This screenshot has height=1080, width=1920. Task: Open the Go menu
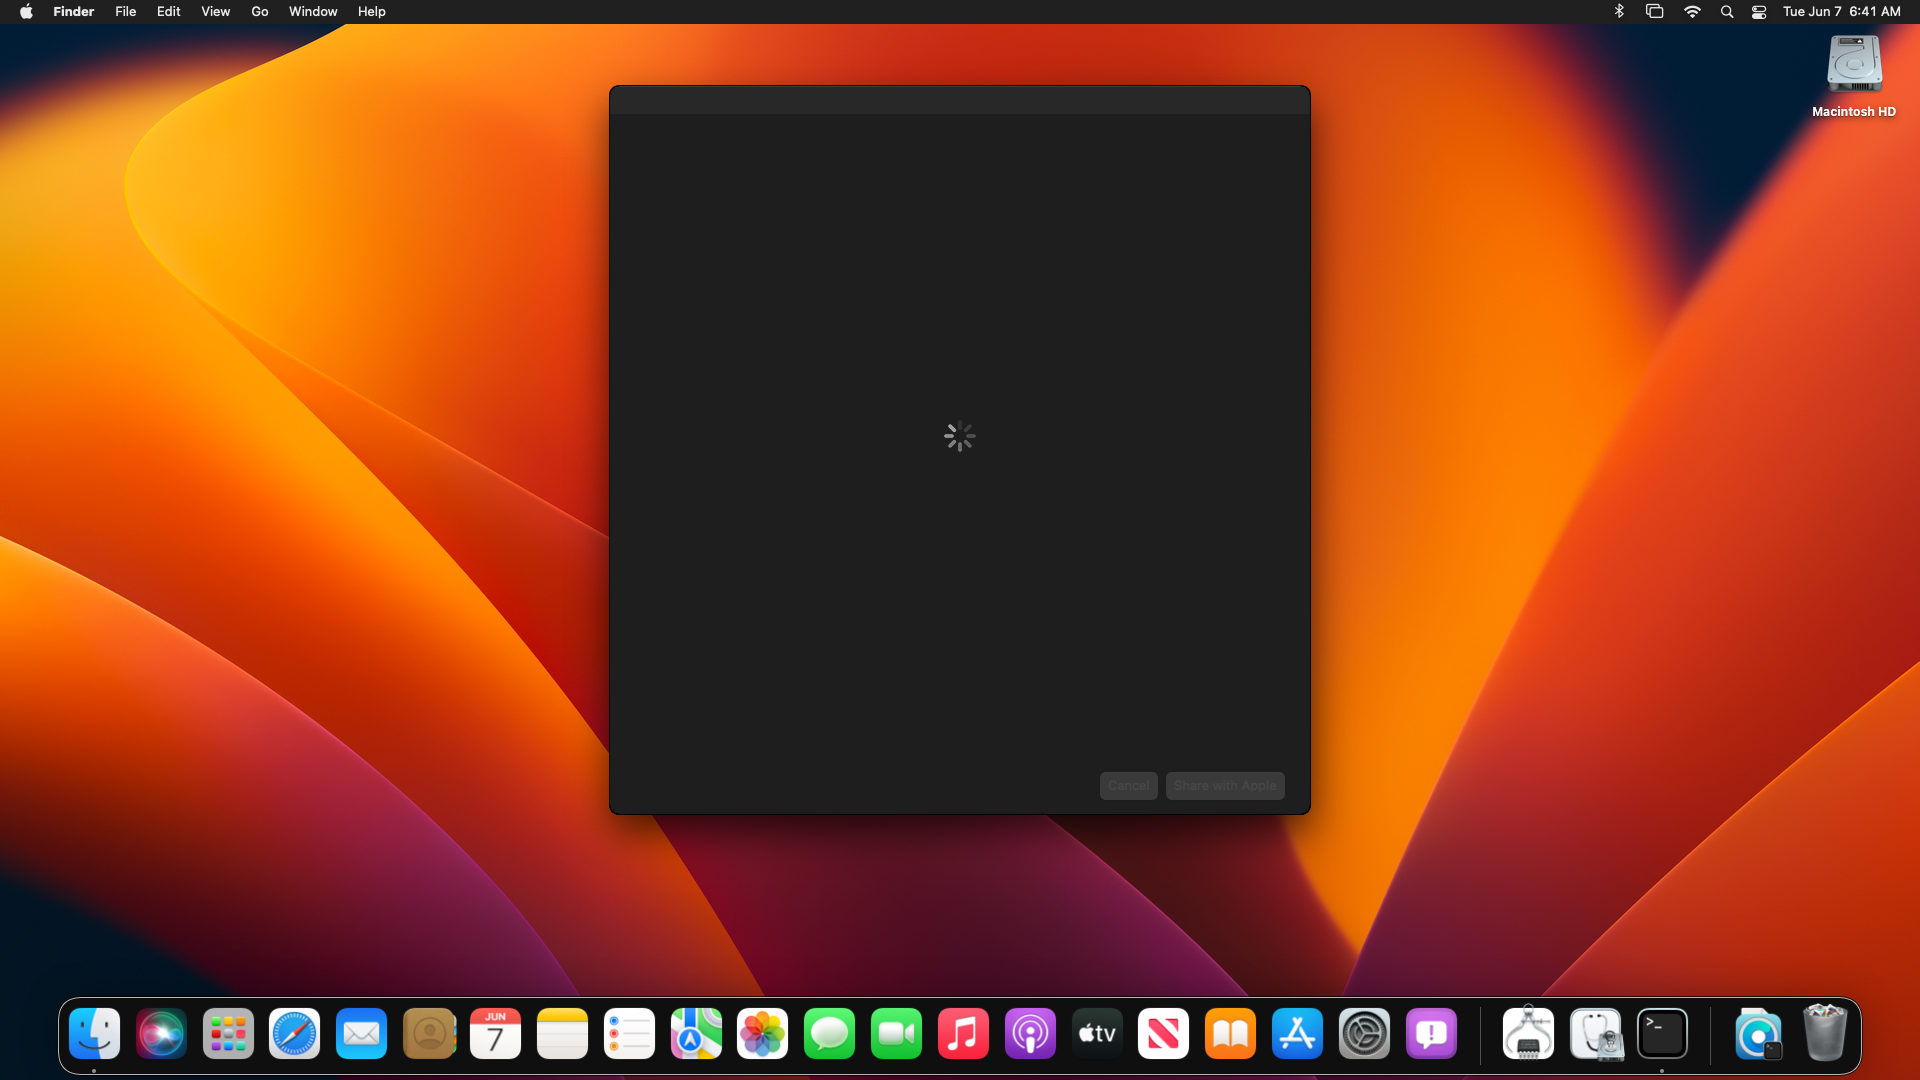pos(260,12)
